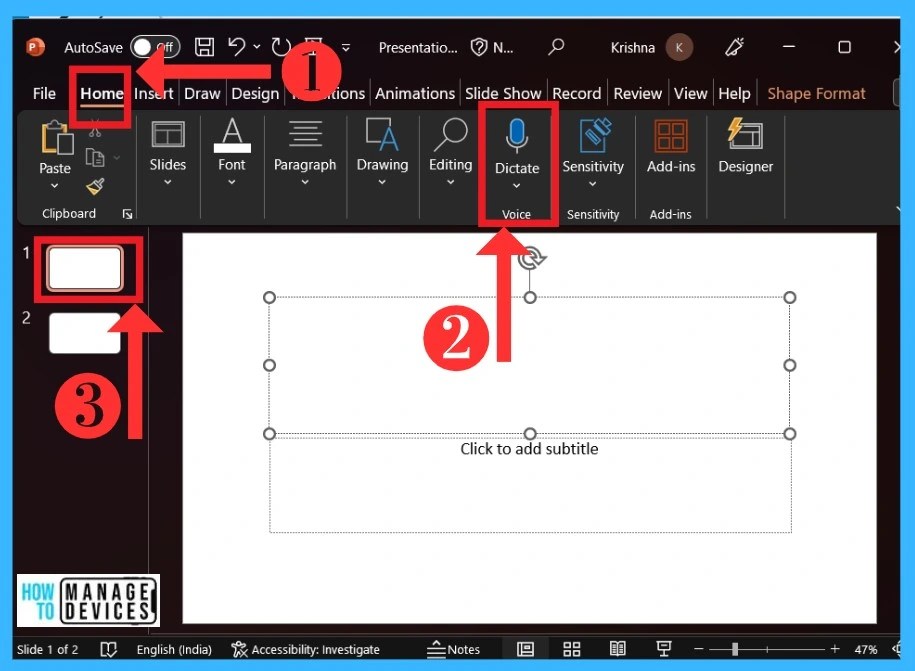The image size is (915, 671).
Task: Expand the Dictate dropdown arrow
Action: point(517,184)
